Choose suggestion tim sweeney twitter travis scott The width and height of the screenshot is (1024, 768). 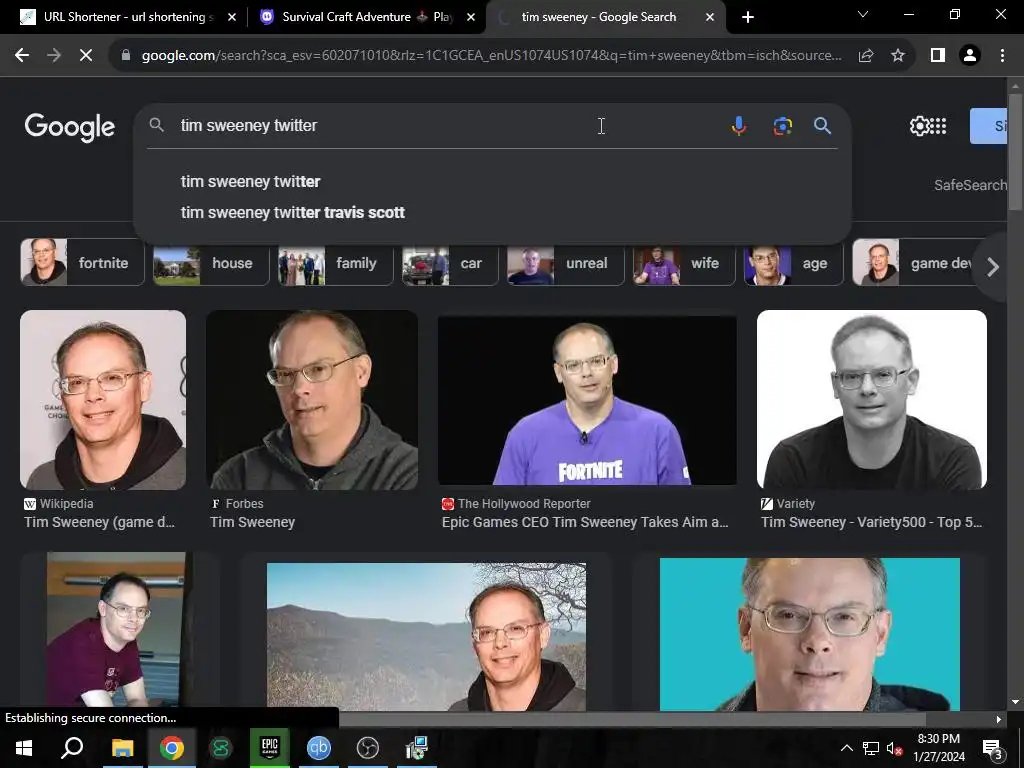pos(293,212)
